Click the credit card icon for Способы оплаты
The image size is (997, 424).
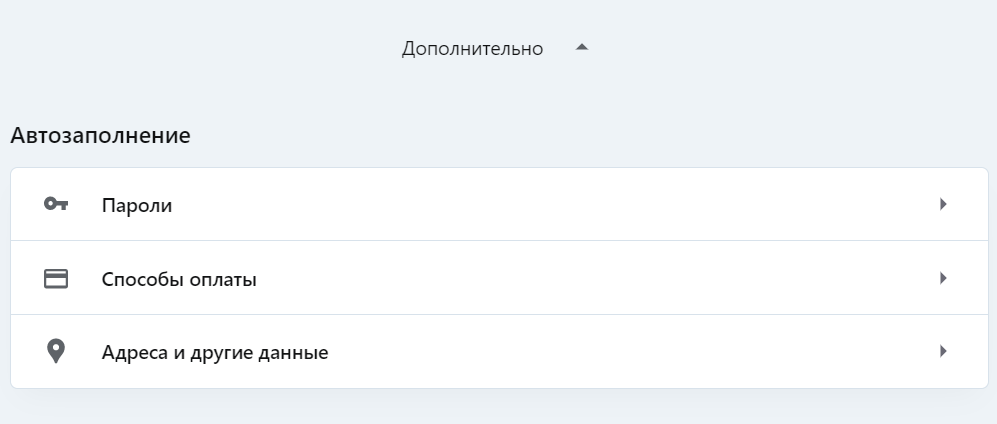pos(56,279)
